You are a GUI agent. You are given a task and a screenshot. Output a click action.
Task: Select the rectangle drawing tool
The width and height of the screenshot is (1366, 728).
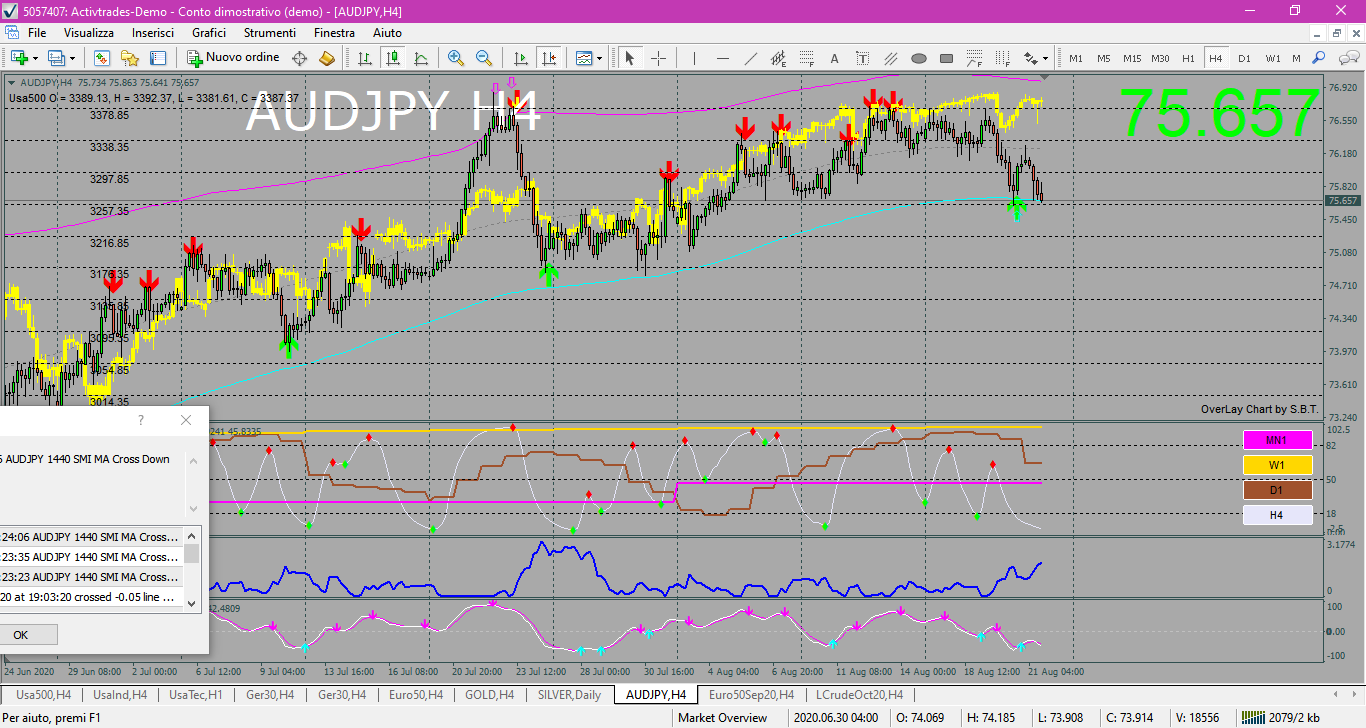946,58
